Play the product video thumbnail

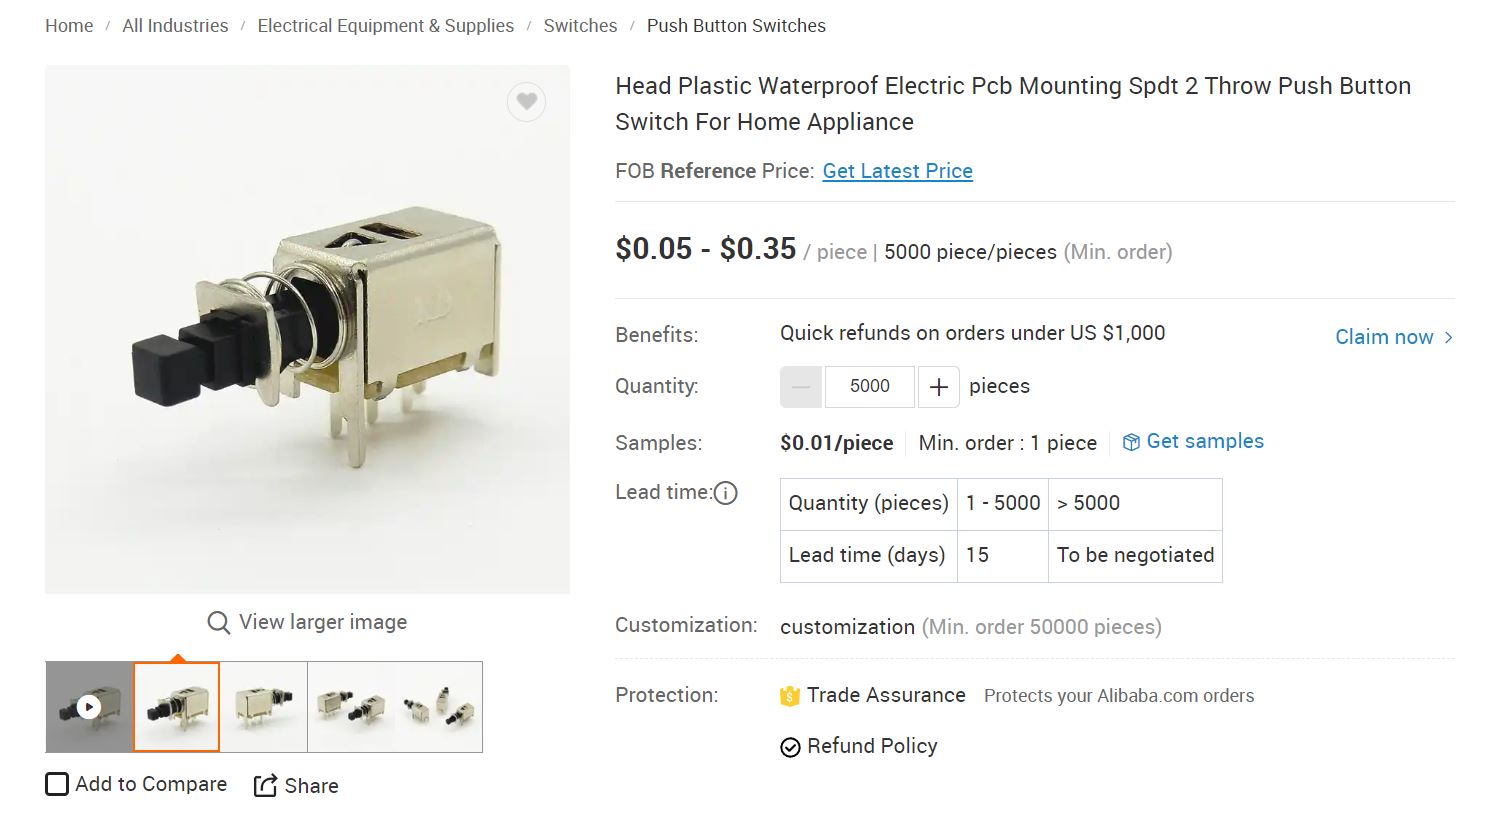(89, 707)
